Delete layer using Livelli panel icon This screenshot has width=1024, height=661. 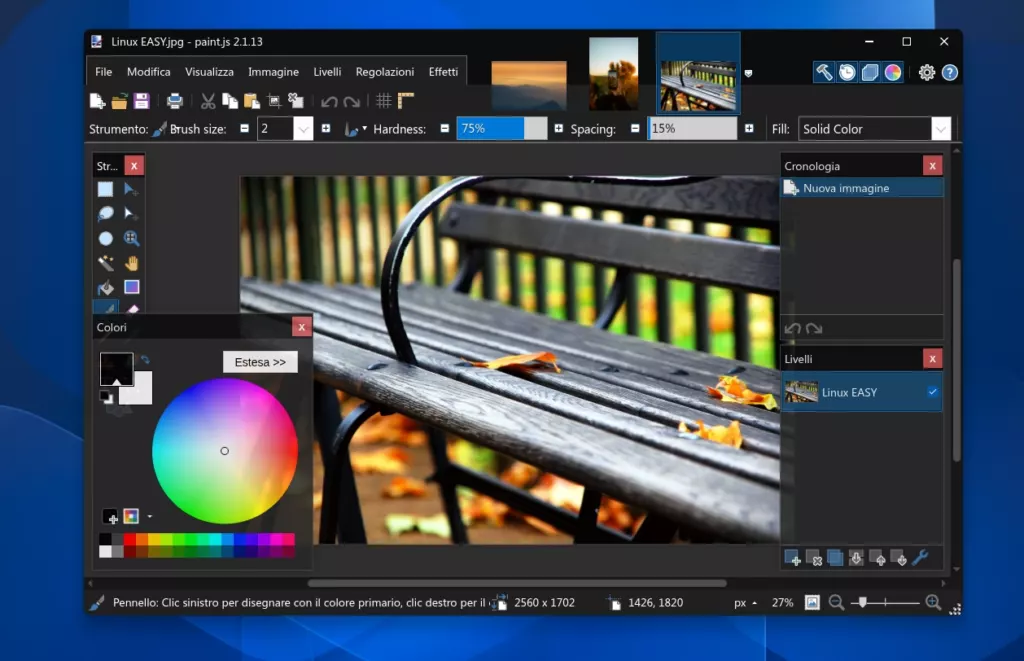pyautogui.click(x=814, y=558)
